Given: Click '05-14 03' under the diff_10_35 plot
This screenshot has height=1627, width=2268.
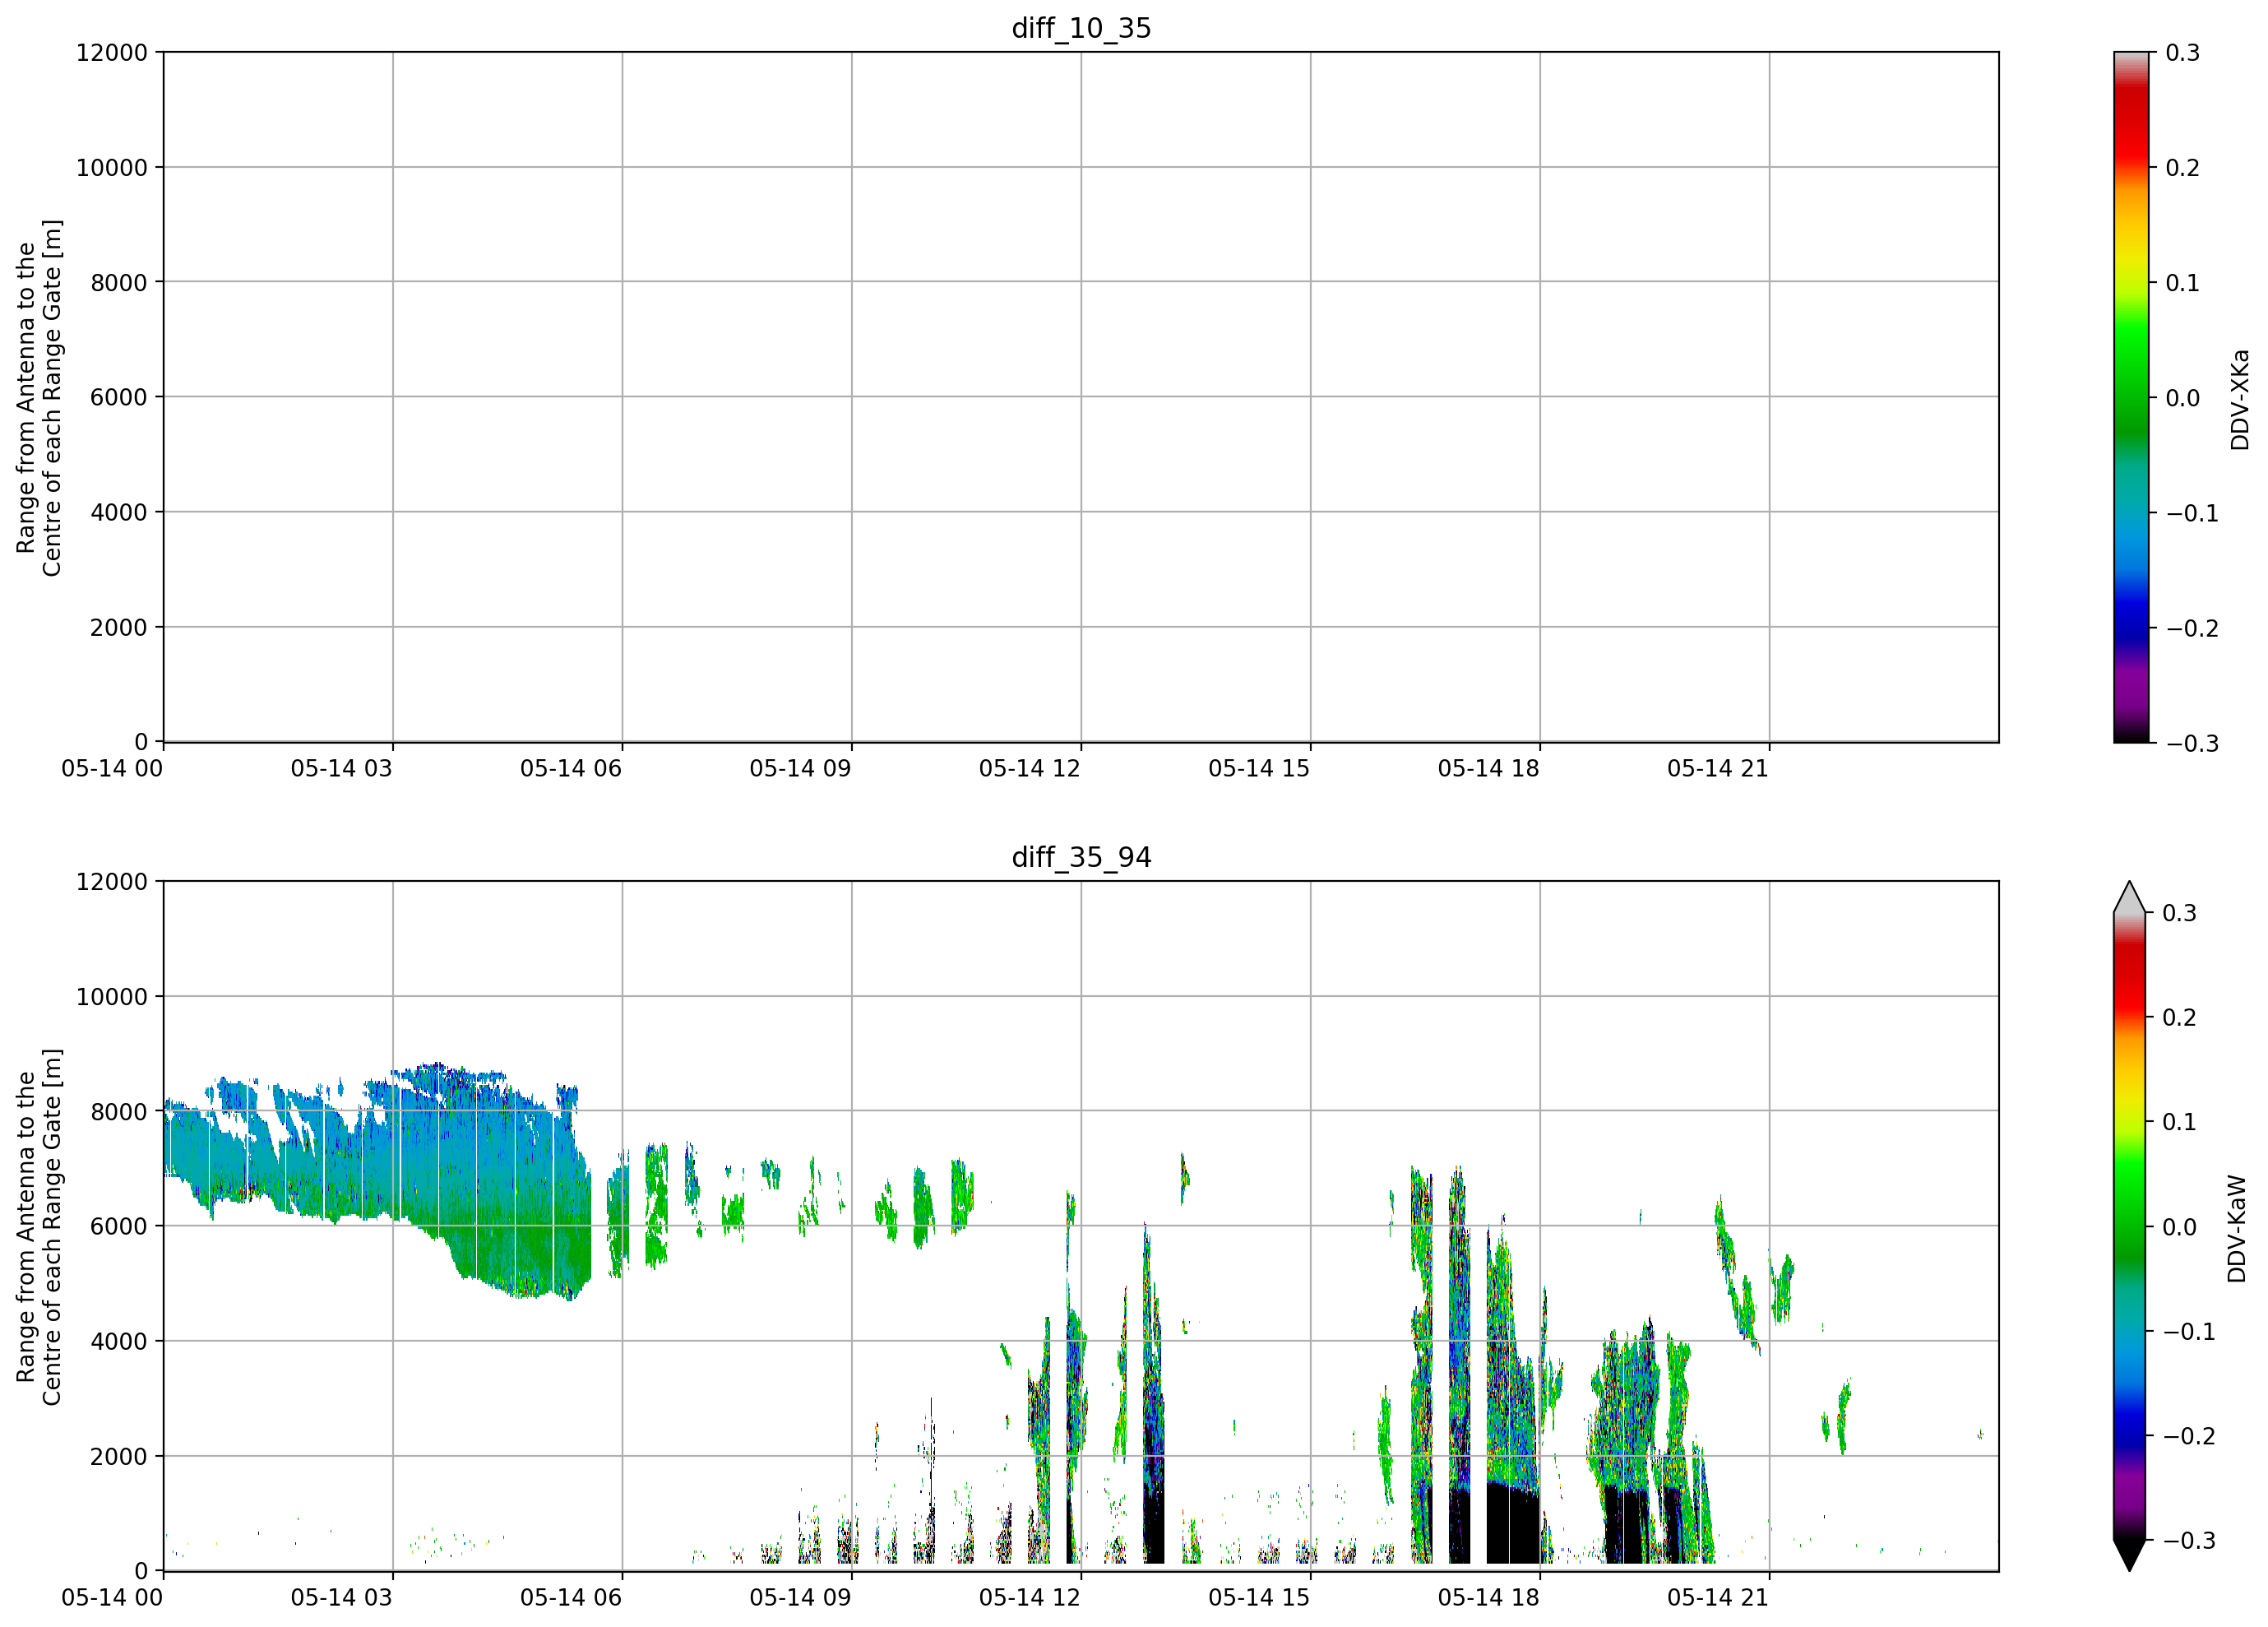Looking at the screenshot, I should click(x=342, y=768).
